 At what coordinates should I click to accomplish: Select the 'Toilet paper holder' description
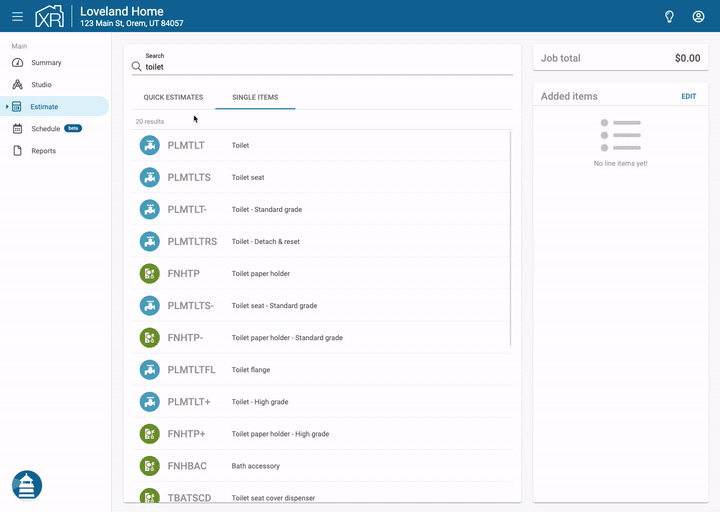click(260, 274)
